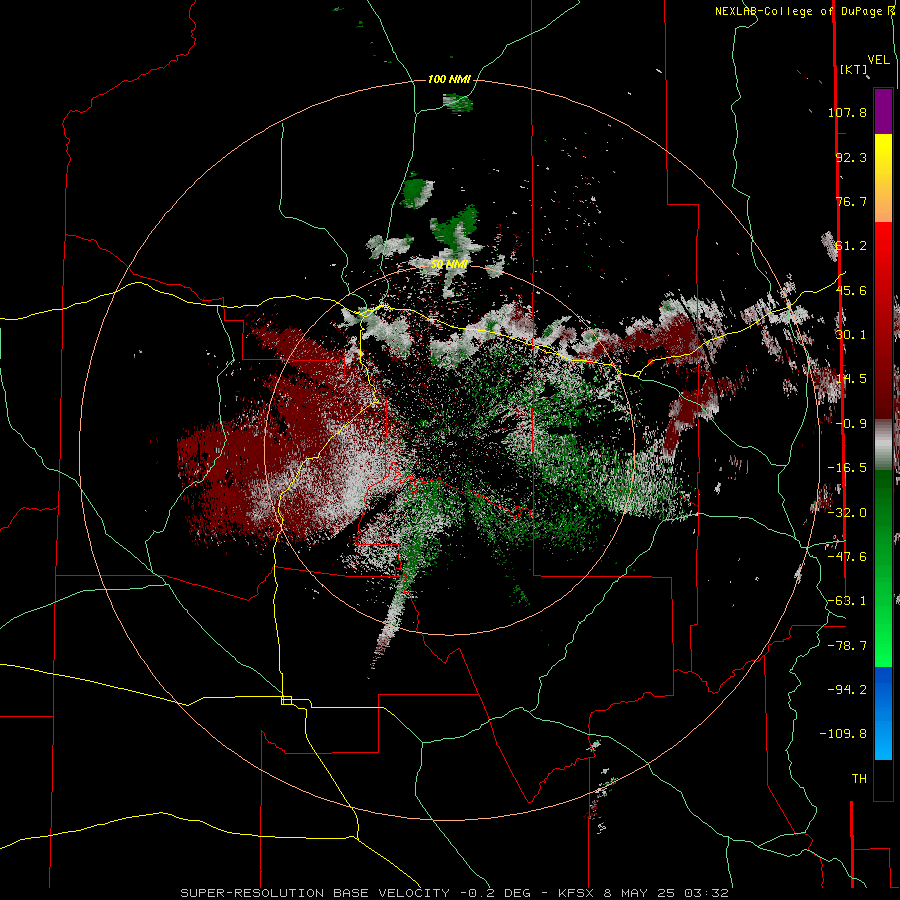Image resolution: width=900 pixels, height=900 pixels.
Task: Click the -0.9 legend value
Action: click(851, 424)
